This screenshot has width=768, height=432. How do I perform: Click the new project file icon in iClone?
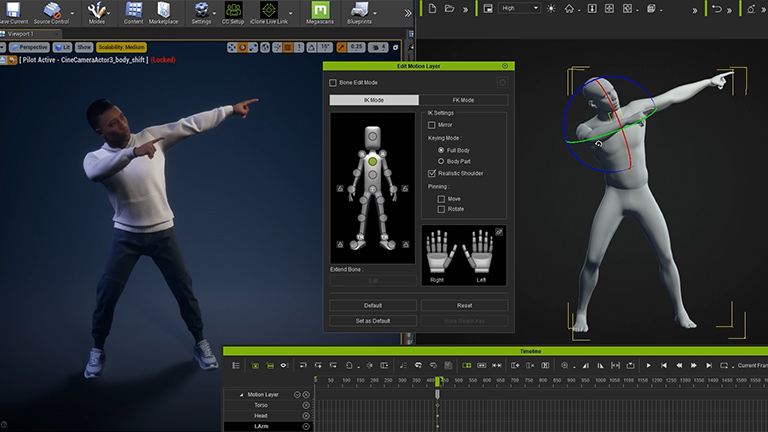pos(432,8)
